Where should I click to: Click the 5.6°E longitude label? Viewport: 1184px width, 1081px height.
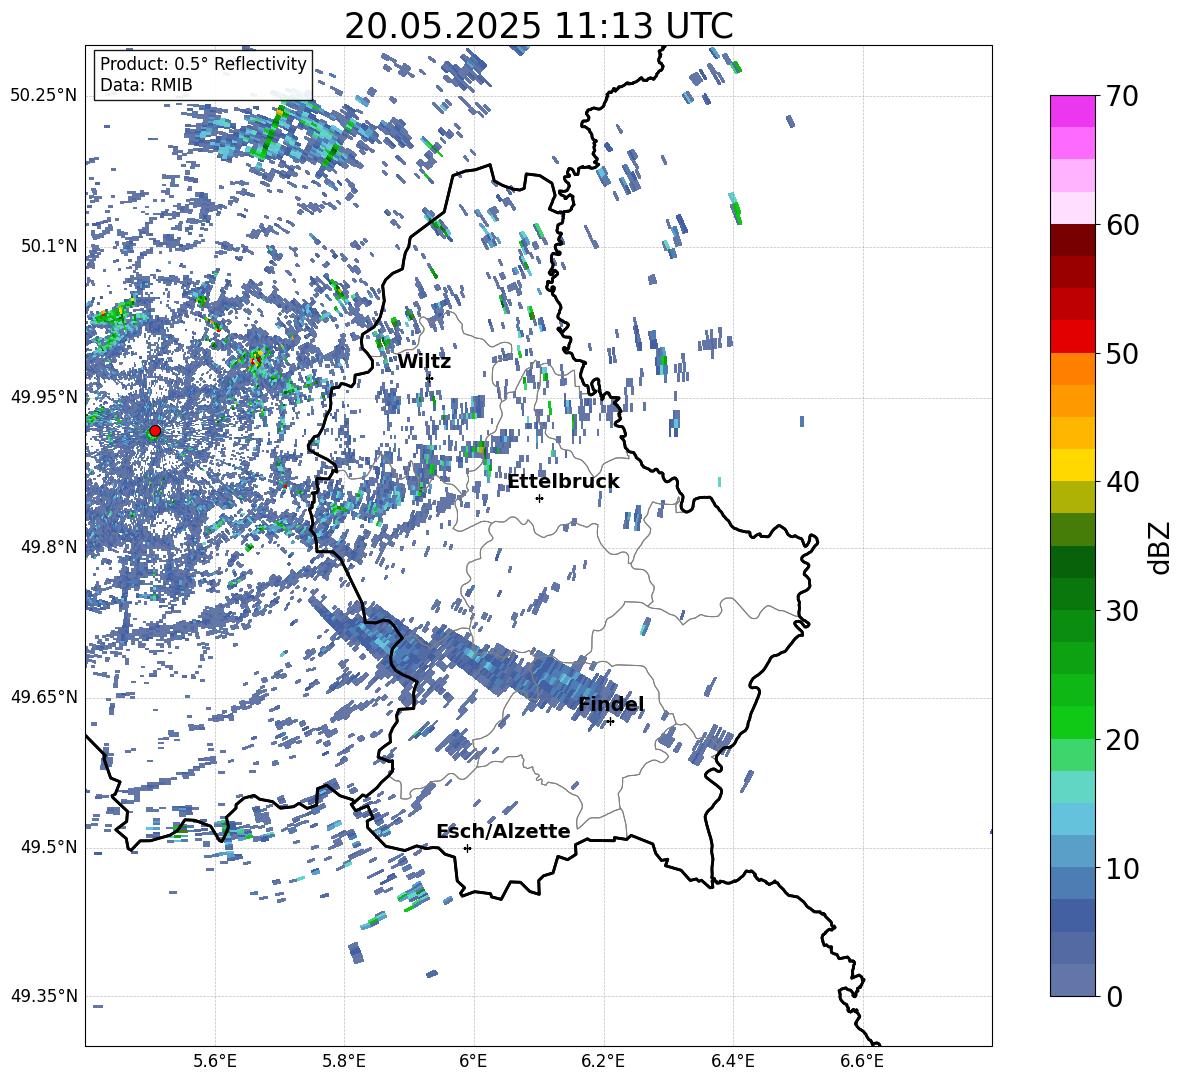click(215, 1061)
